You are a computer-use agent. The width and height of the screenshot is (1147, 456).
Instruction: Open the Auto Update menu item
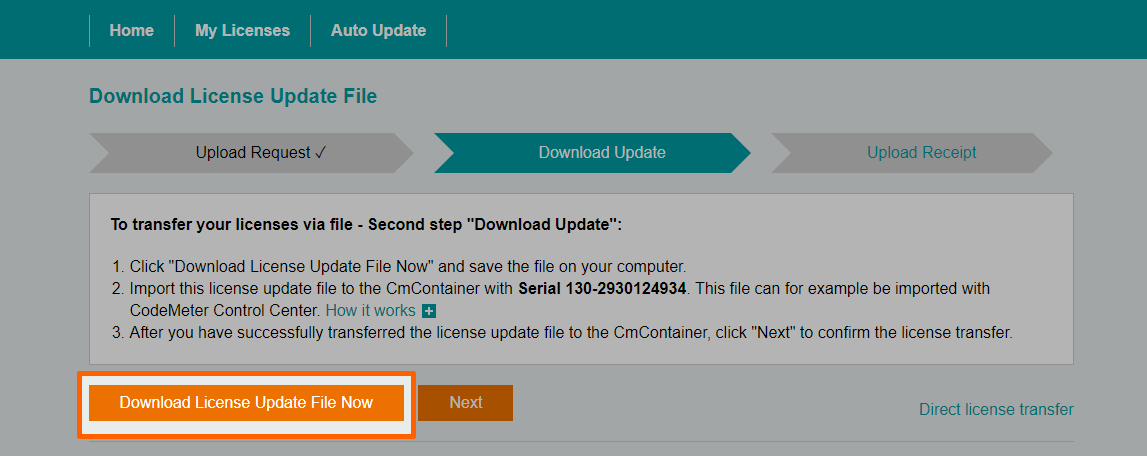[378, 30]
